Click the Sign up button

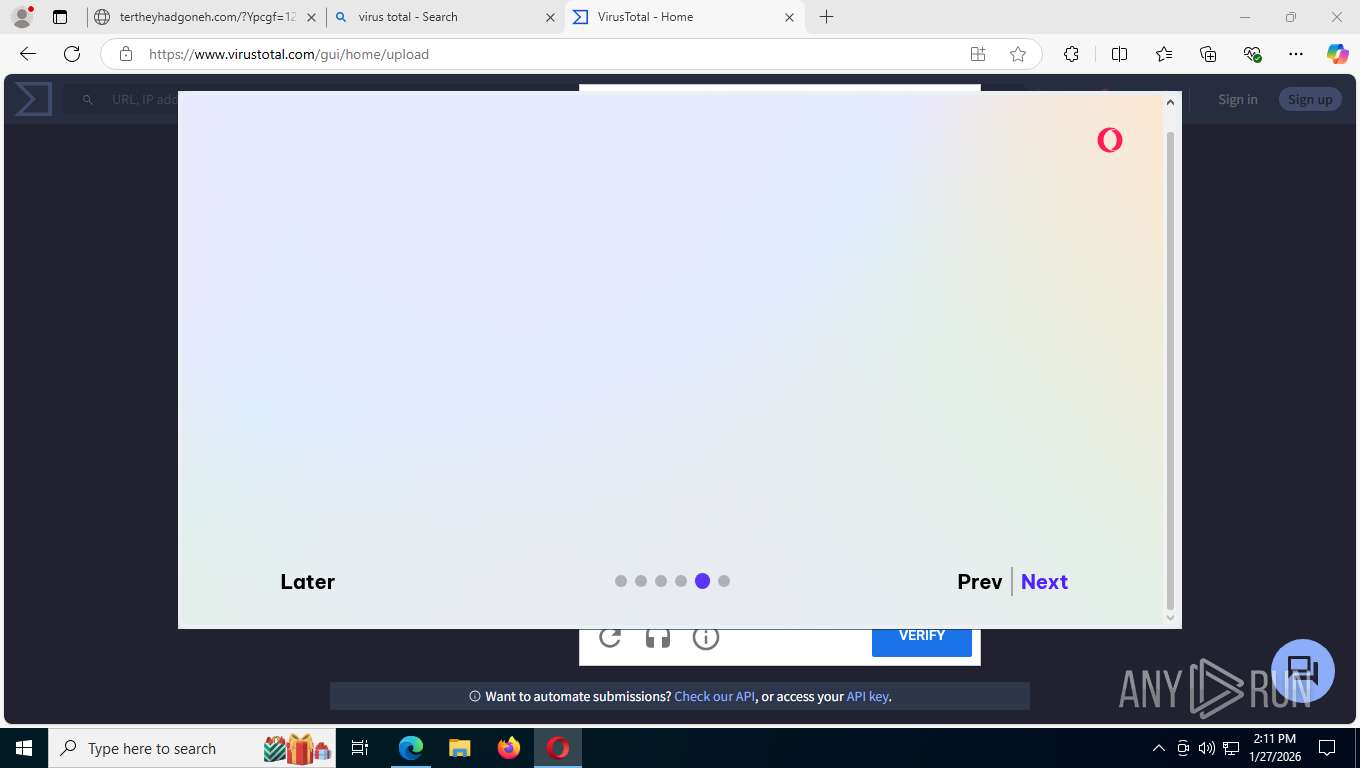tap(1310, 99)
